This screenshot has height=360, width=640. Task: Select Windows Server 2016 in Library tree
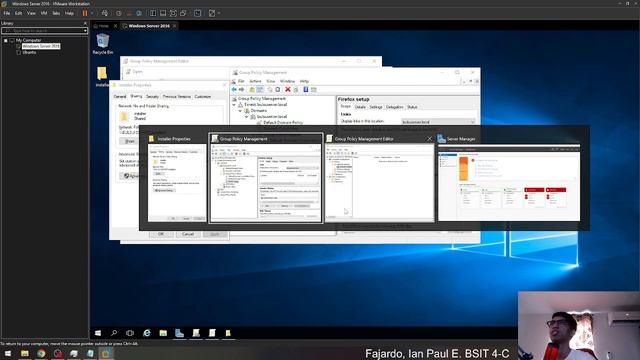[41, 46]
